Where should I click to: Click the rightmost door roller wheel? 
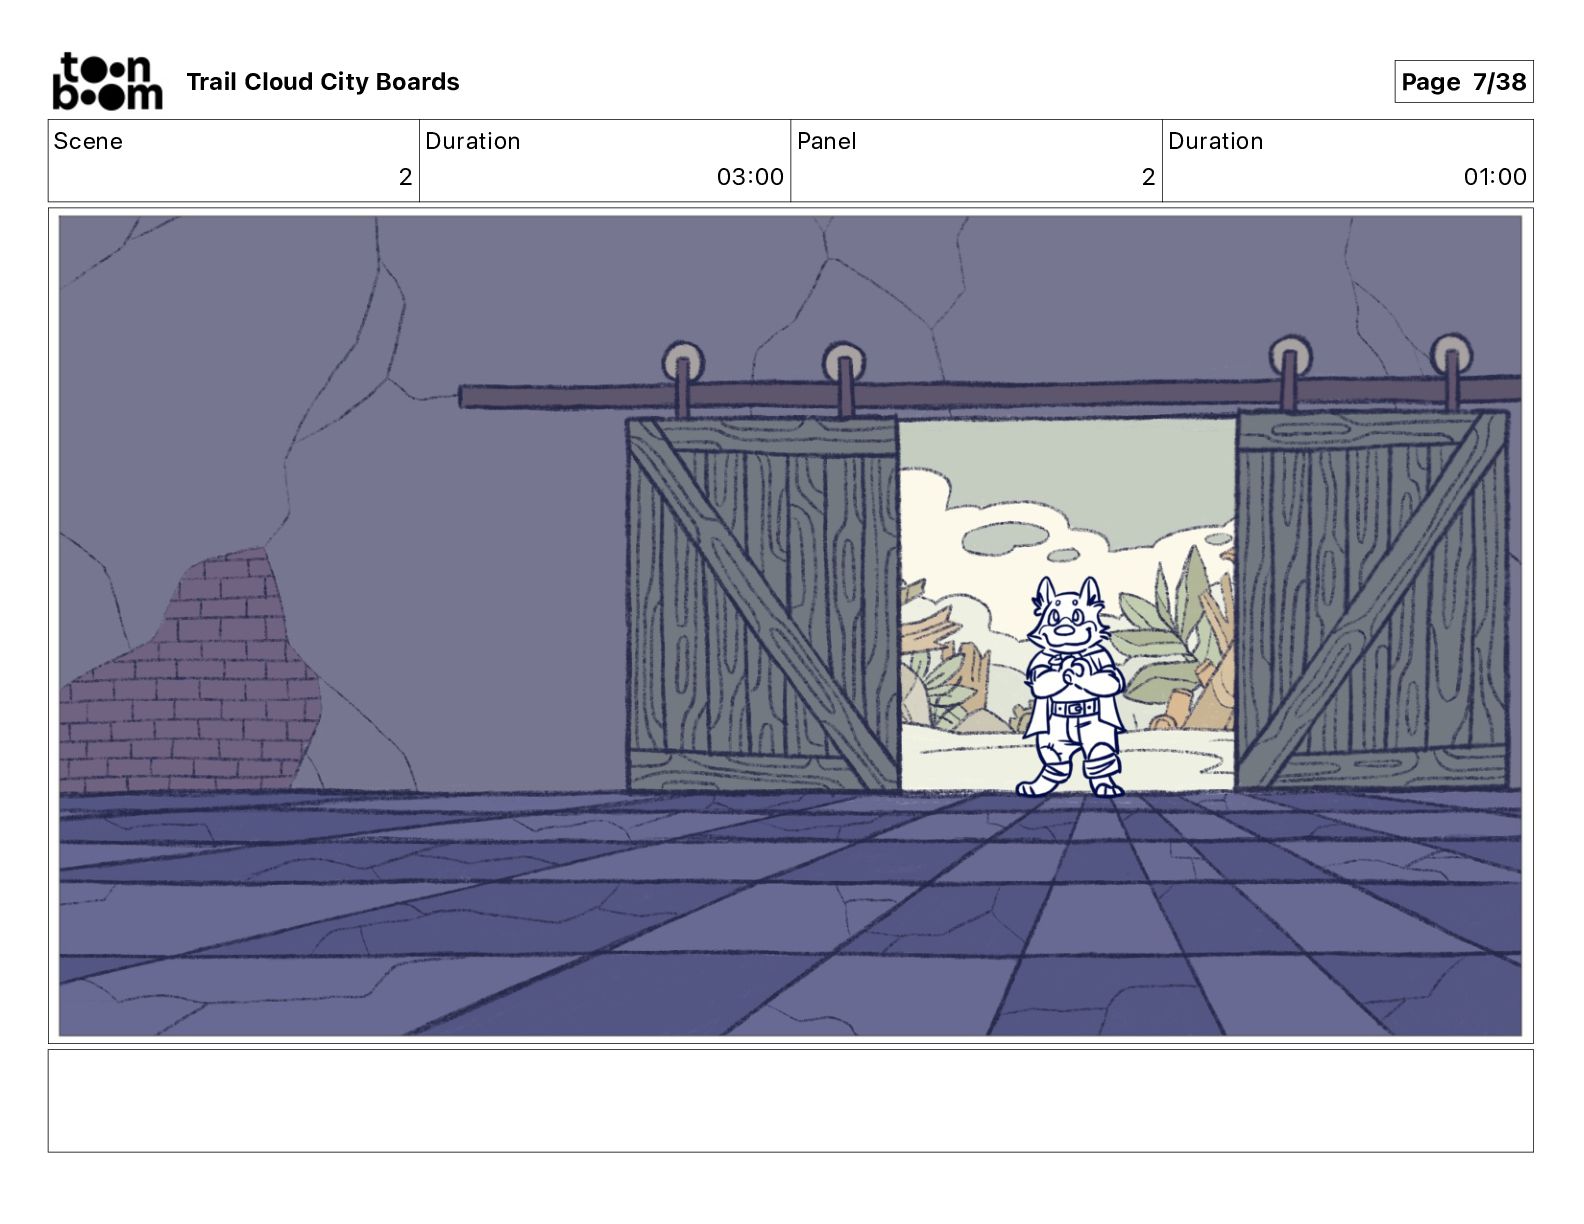[x=1450, y=355]
